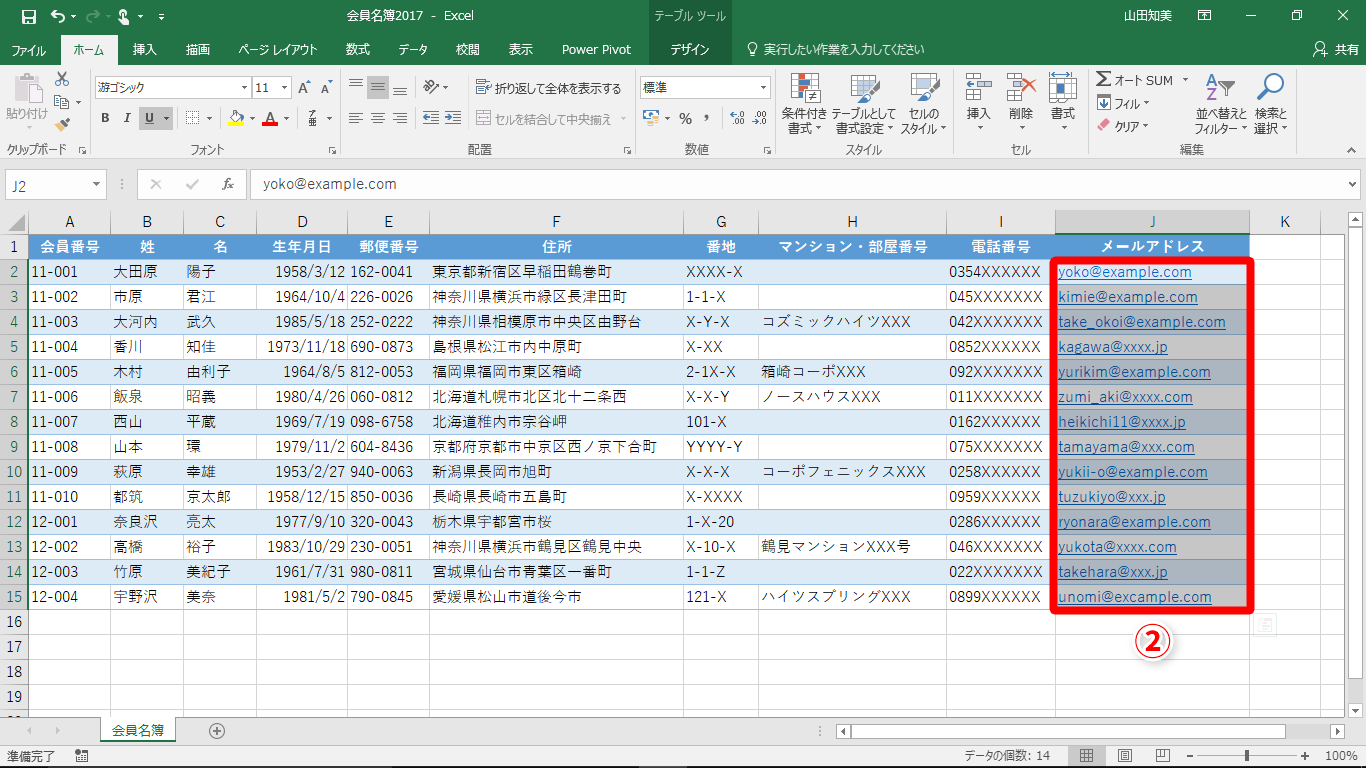Apply percent style to the cells
The image size is (1366, 768).
coord(685,118)
